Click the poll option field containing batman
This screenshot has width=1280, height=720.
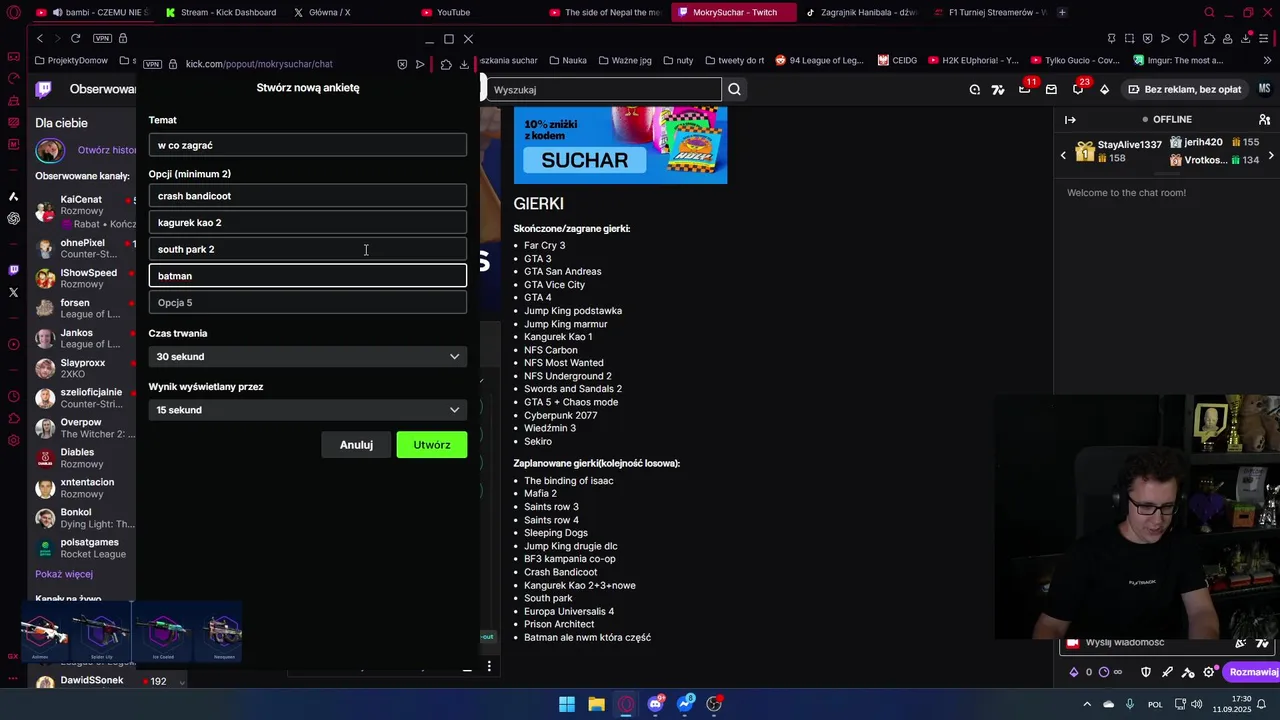[308, 276]
